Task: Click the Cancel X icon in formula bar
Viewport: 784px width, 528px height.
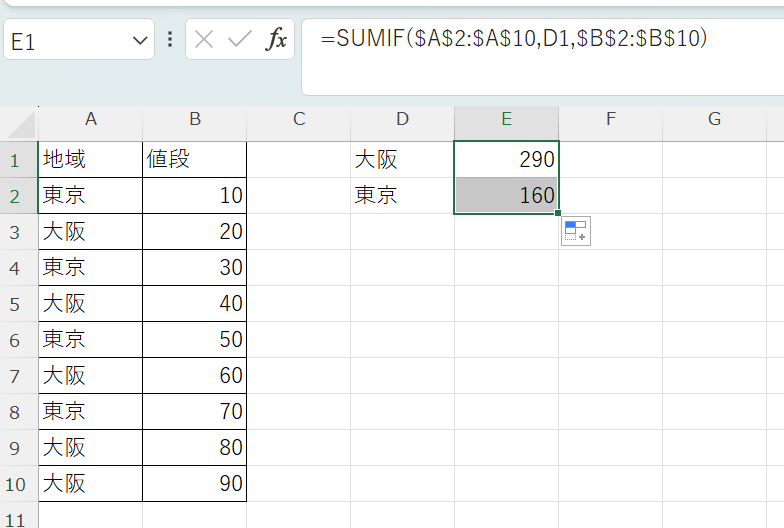Action: pyautogui.click(x=204, y=40)
